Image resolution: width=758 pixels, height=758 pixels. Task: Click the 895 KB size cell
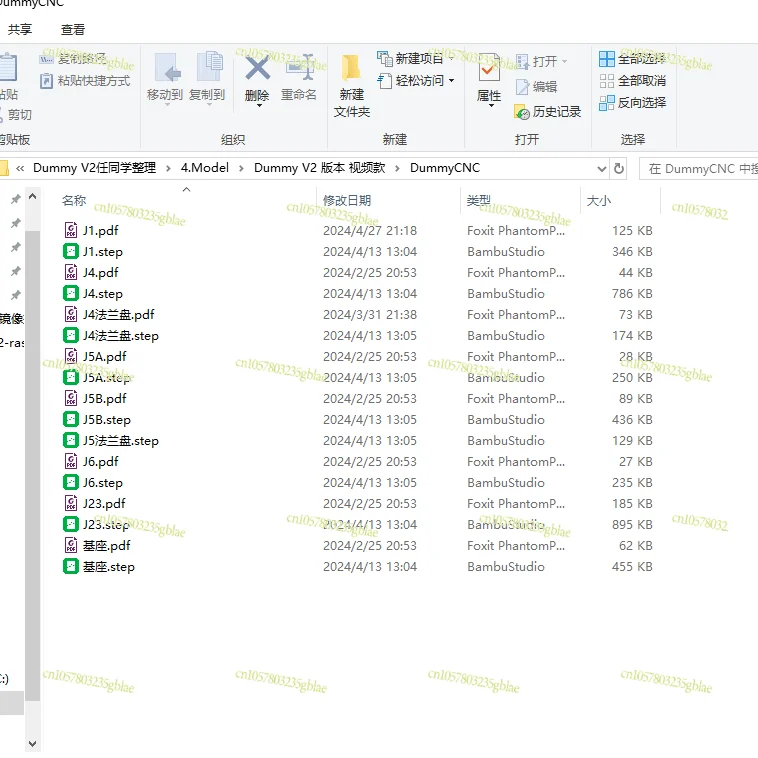[x=632, y=525]
